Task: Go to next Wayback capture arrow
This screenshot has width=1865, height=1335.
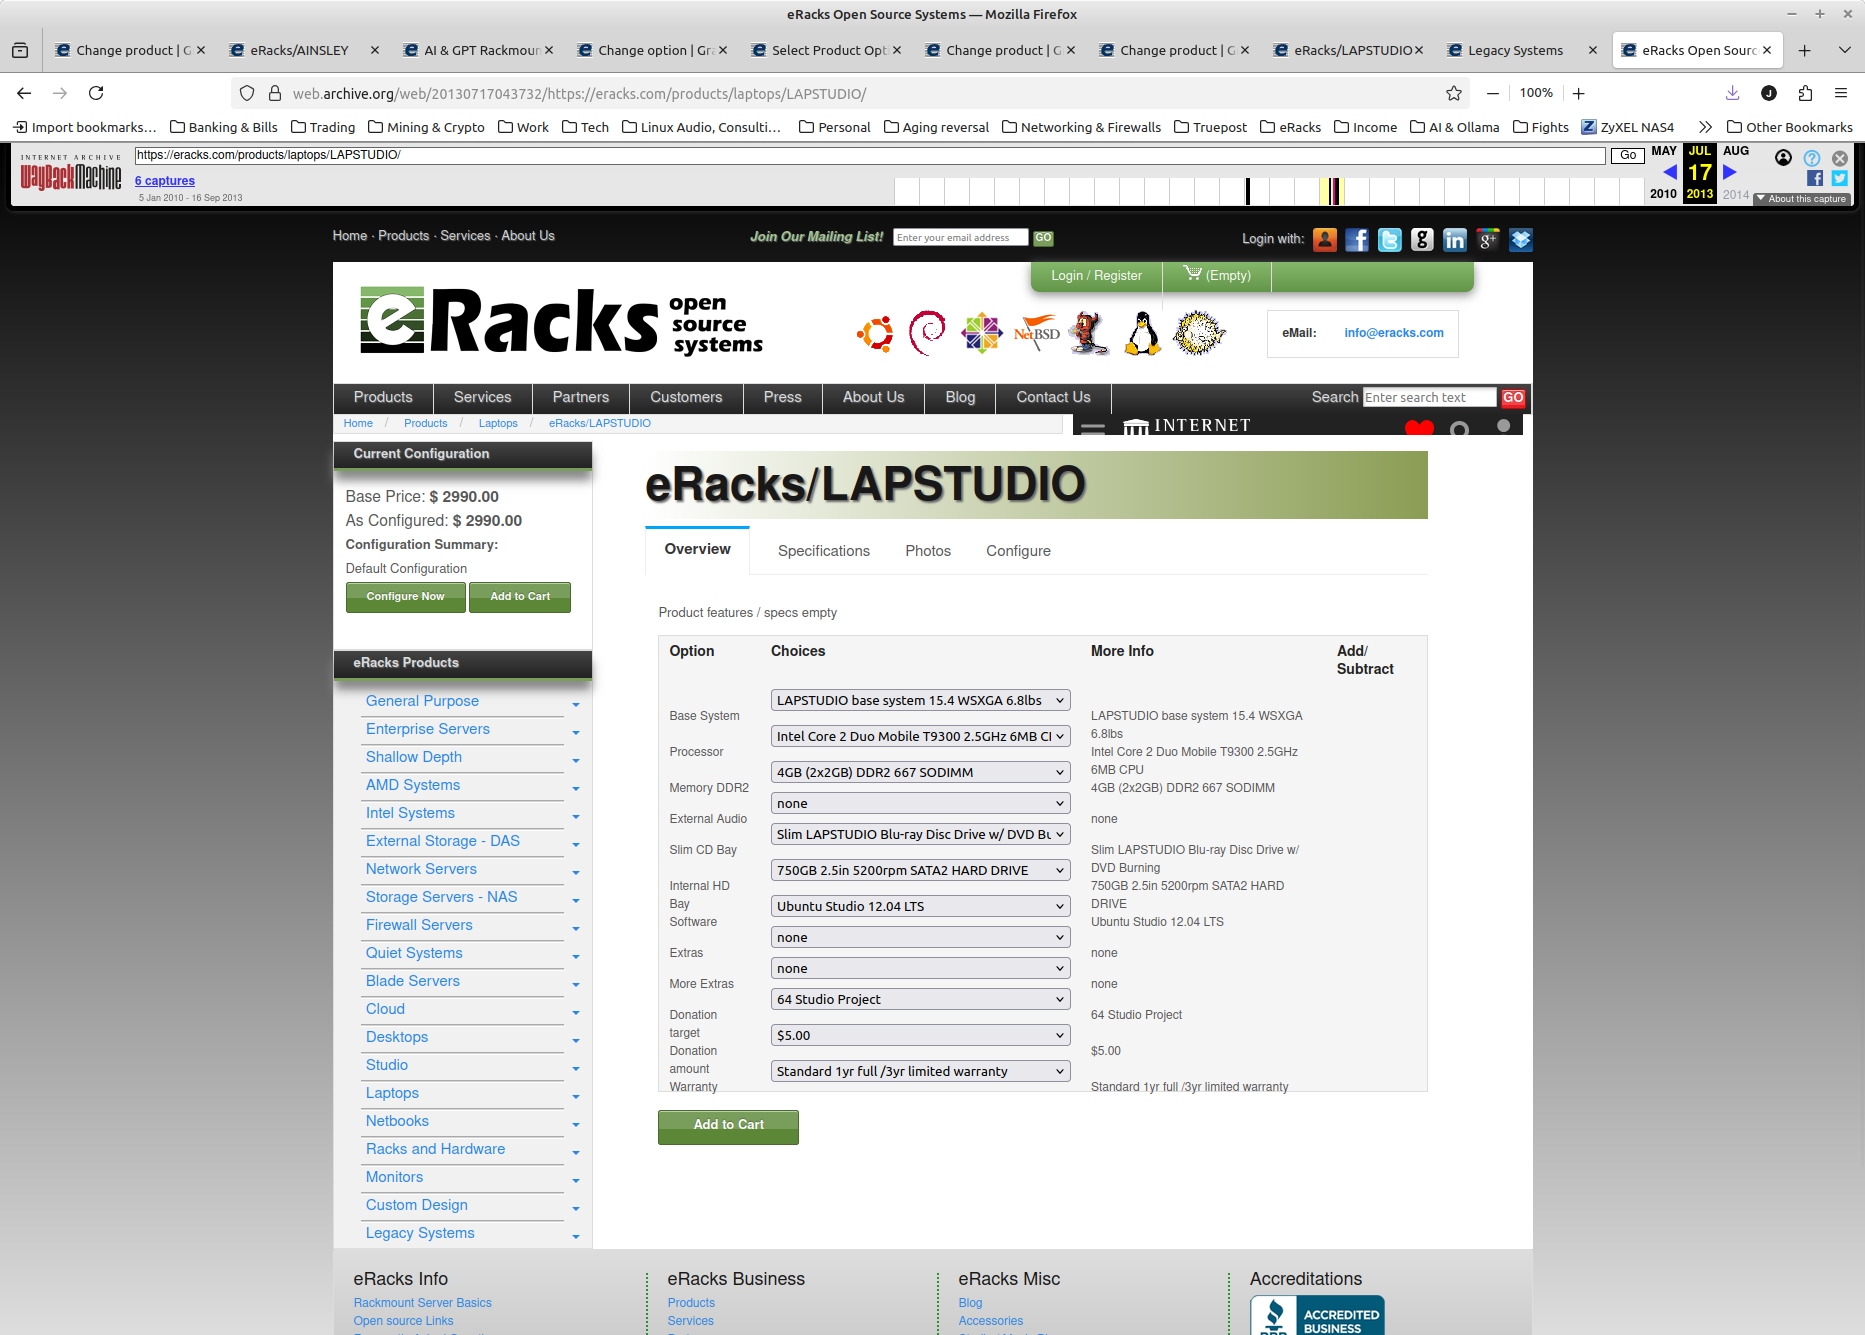Action: (1730, 172)
